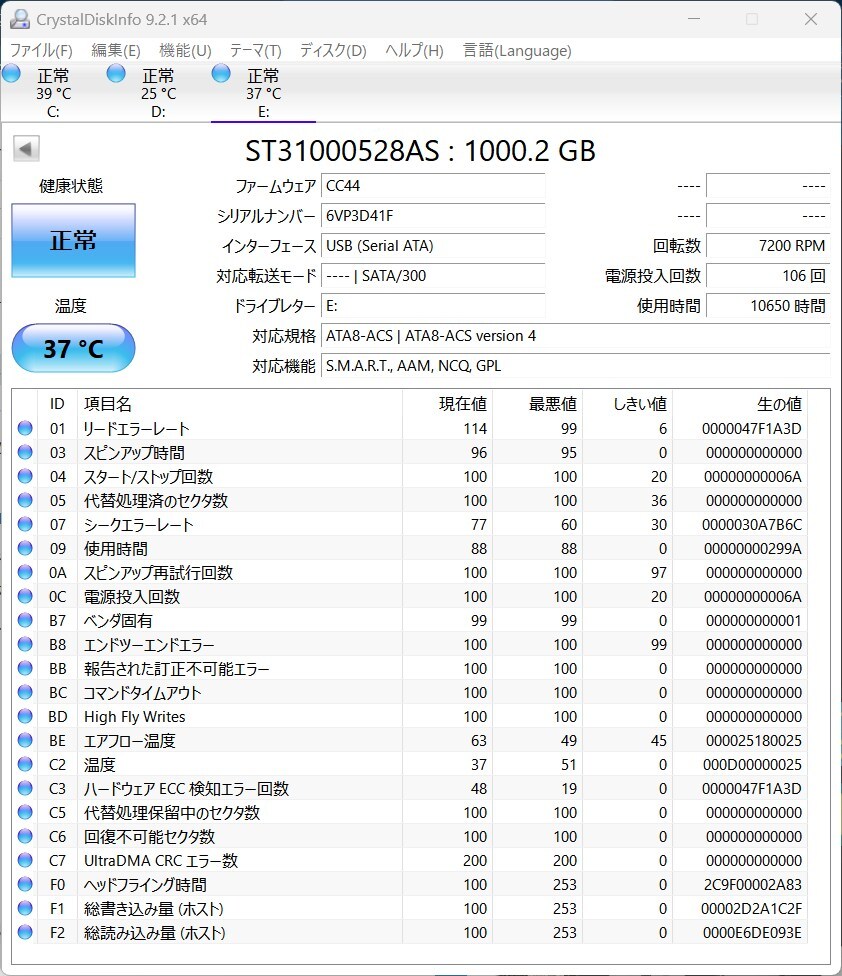This screenshot has width=842, height=976.
Task: Click the power-on hours field 10650 時間
Action: tap(768, 306)
